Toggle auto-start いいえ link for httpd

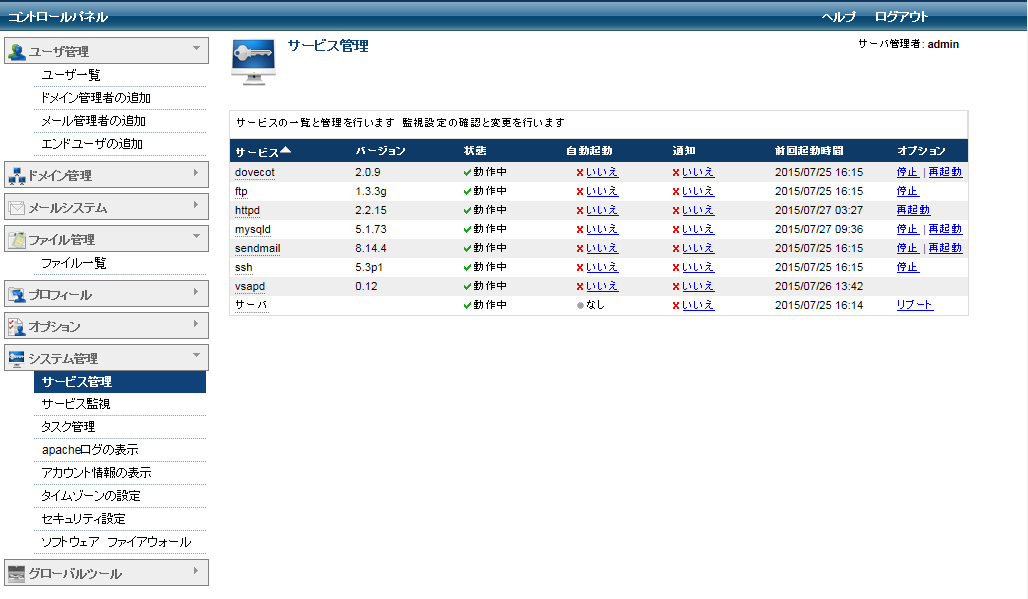602,210
